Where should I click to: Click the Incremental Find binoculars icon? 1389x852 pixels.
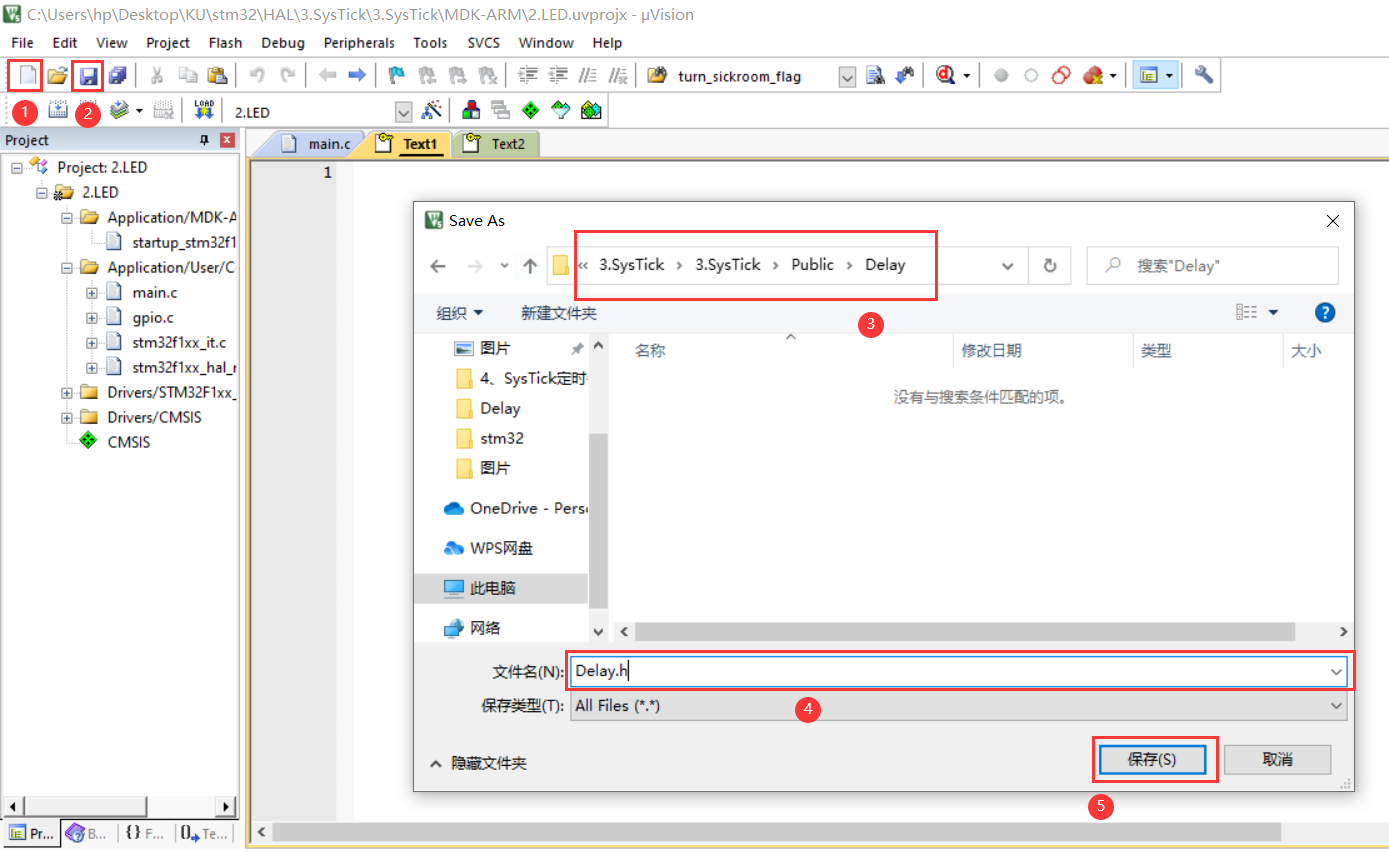(905, 75)
